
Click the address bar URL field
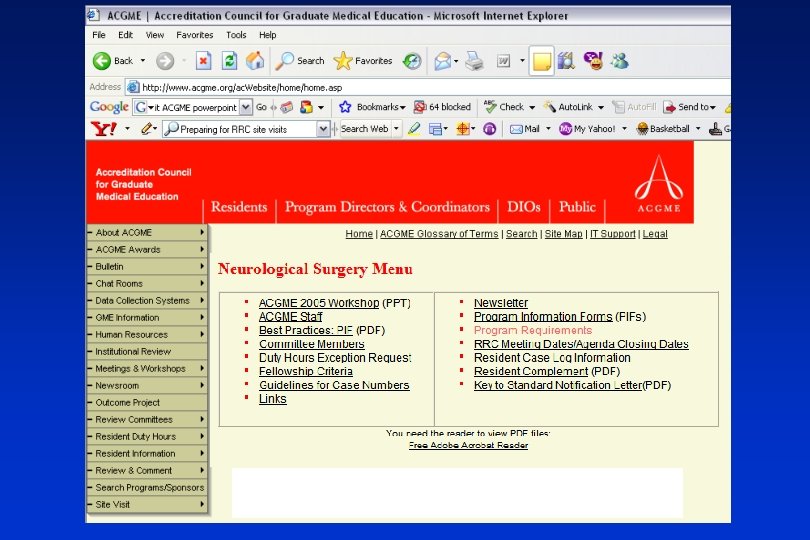428,87
